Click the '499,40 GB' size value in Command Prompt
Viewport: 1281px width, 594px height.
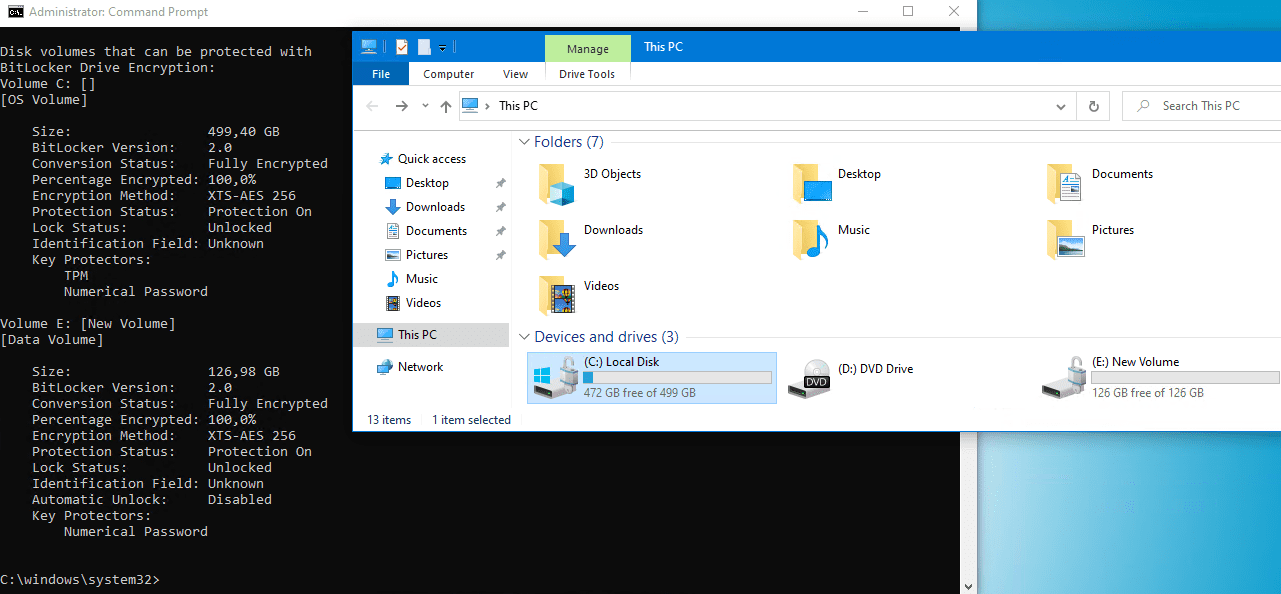[244, 131]
